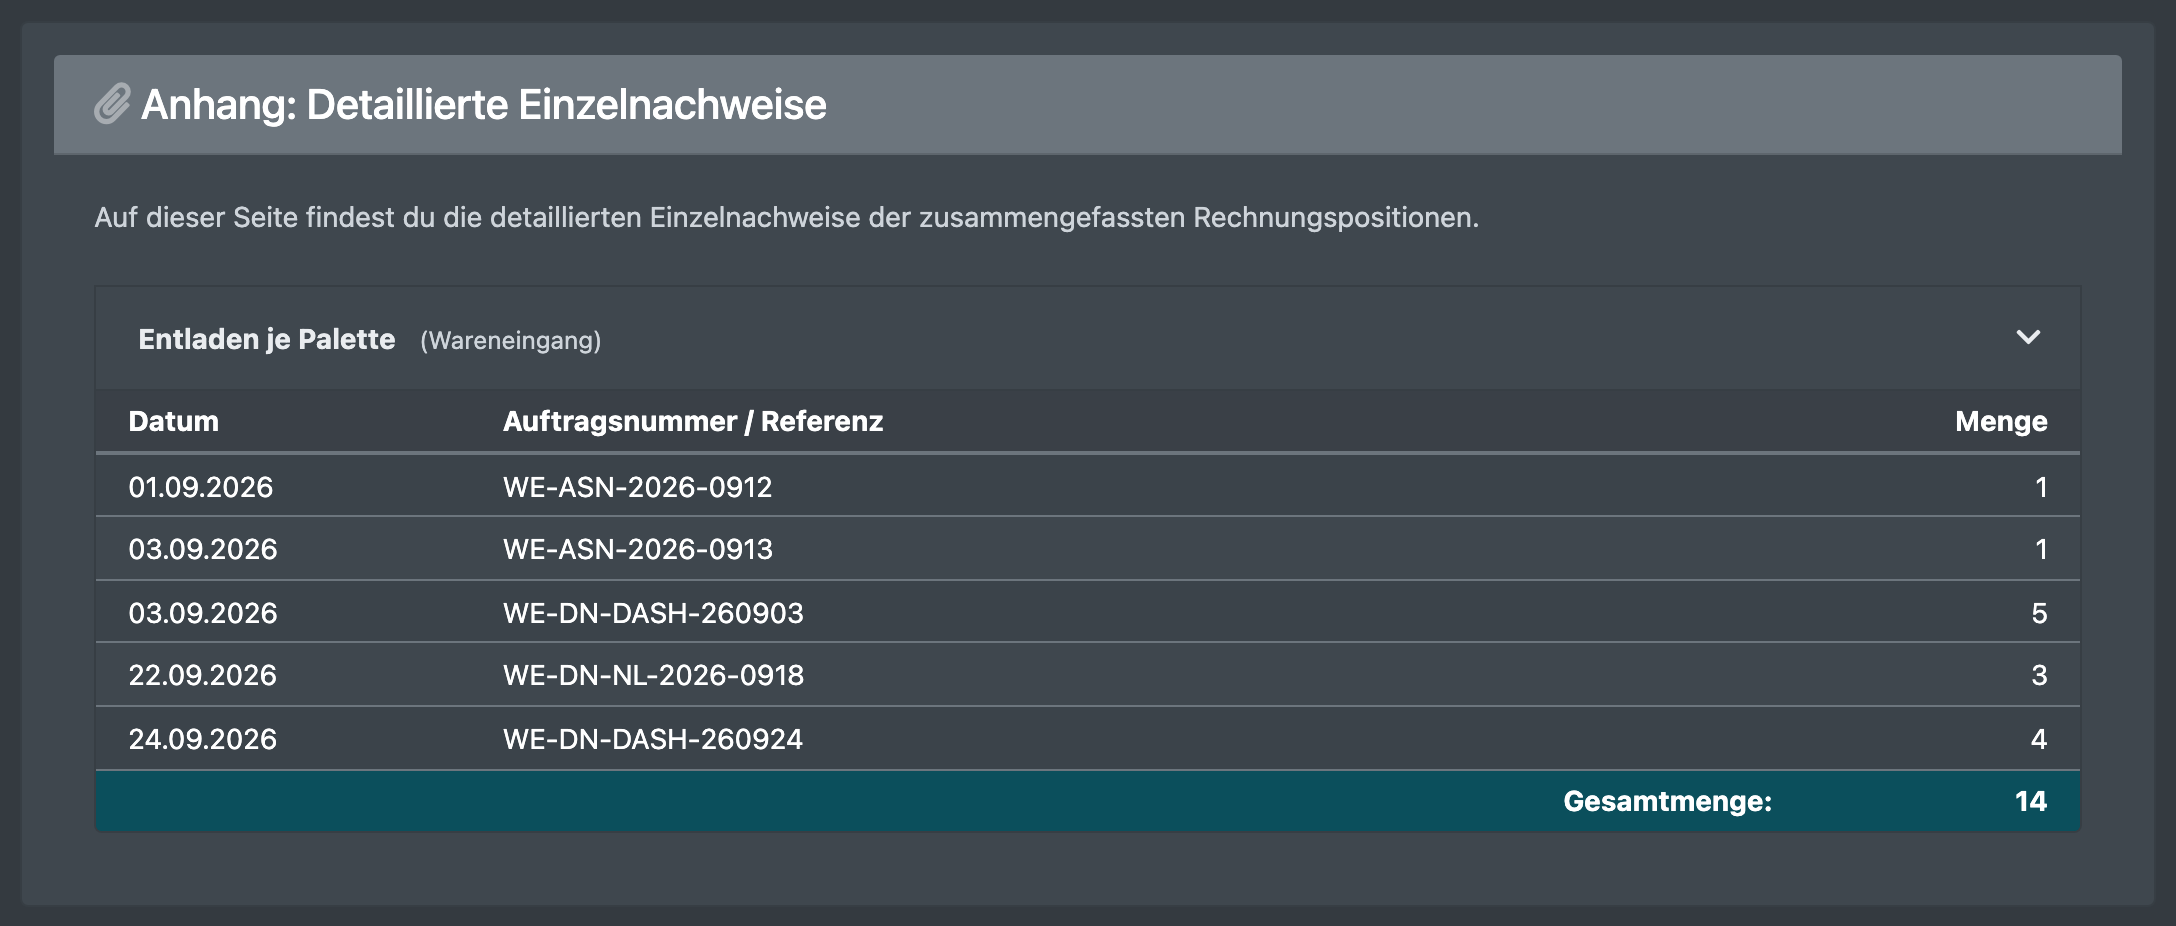Select reference WE-ASN-2026-0912
Screen dimensions: 2176x926
coord(638,487)
